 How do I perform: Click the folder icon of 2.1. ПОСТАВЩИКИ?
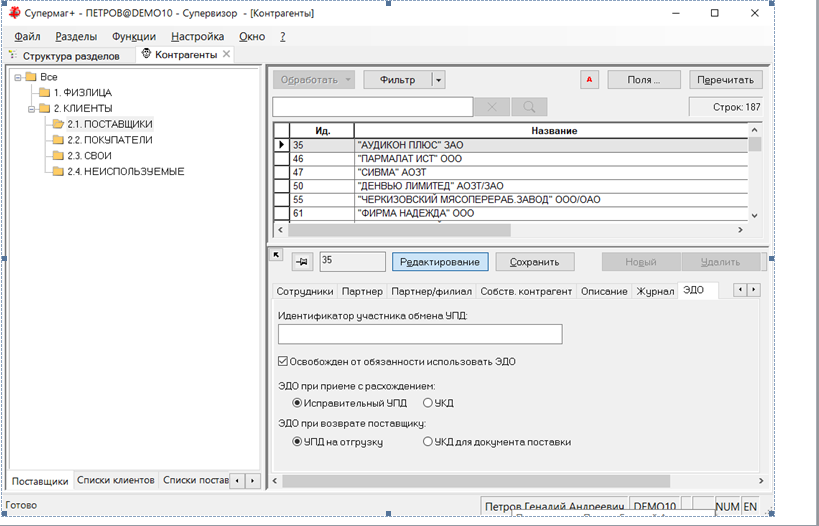tap(58, 124)
